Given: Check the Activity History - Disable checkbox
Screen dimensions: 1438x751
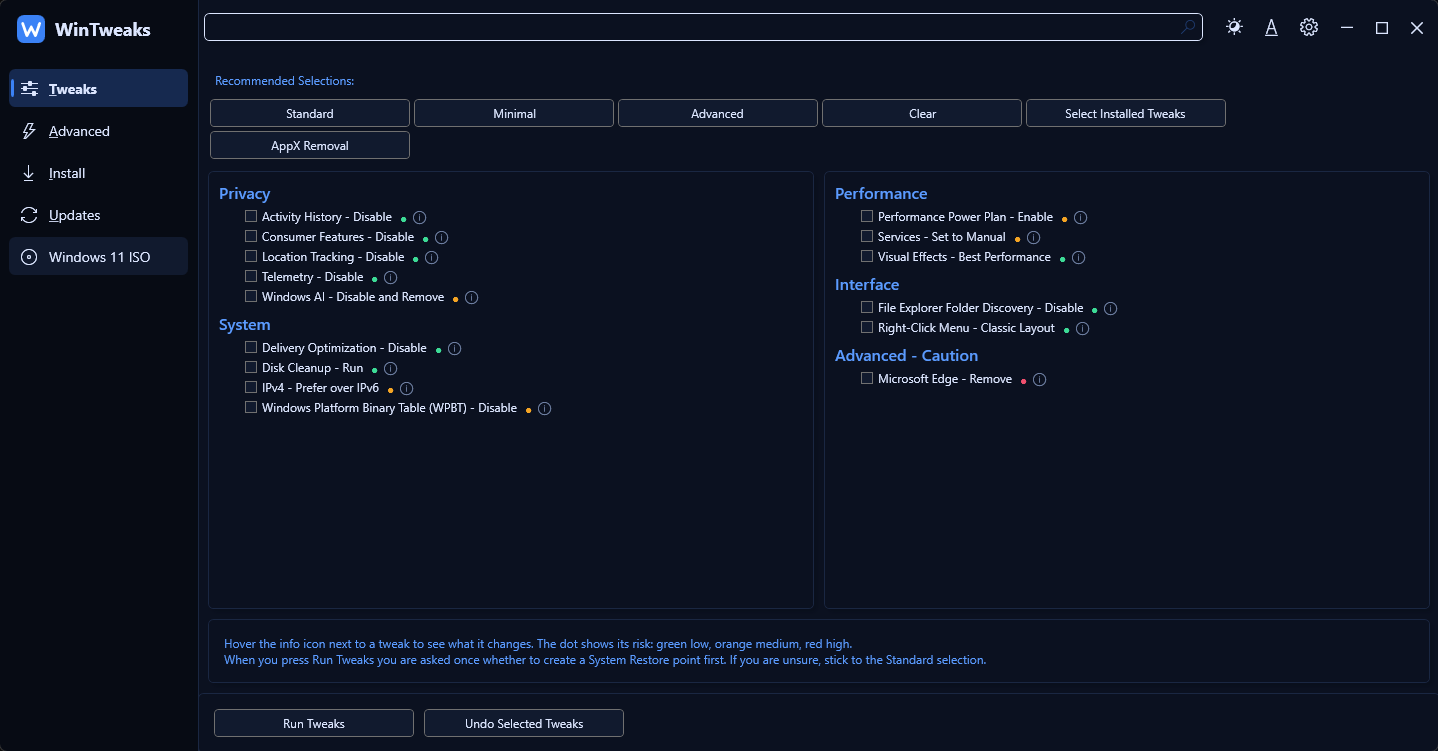Looking at the screenshot, I should pos(251,216).
